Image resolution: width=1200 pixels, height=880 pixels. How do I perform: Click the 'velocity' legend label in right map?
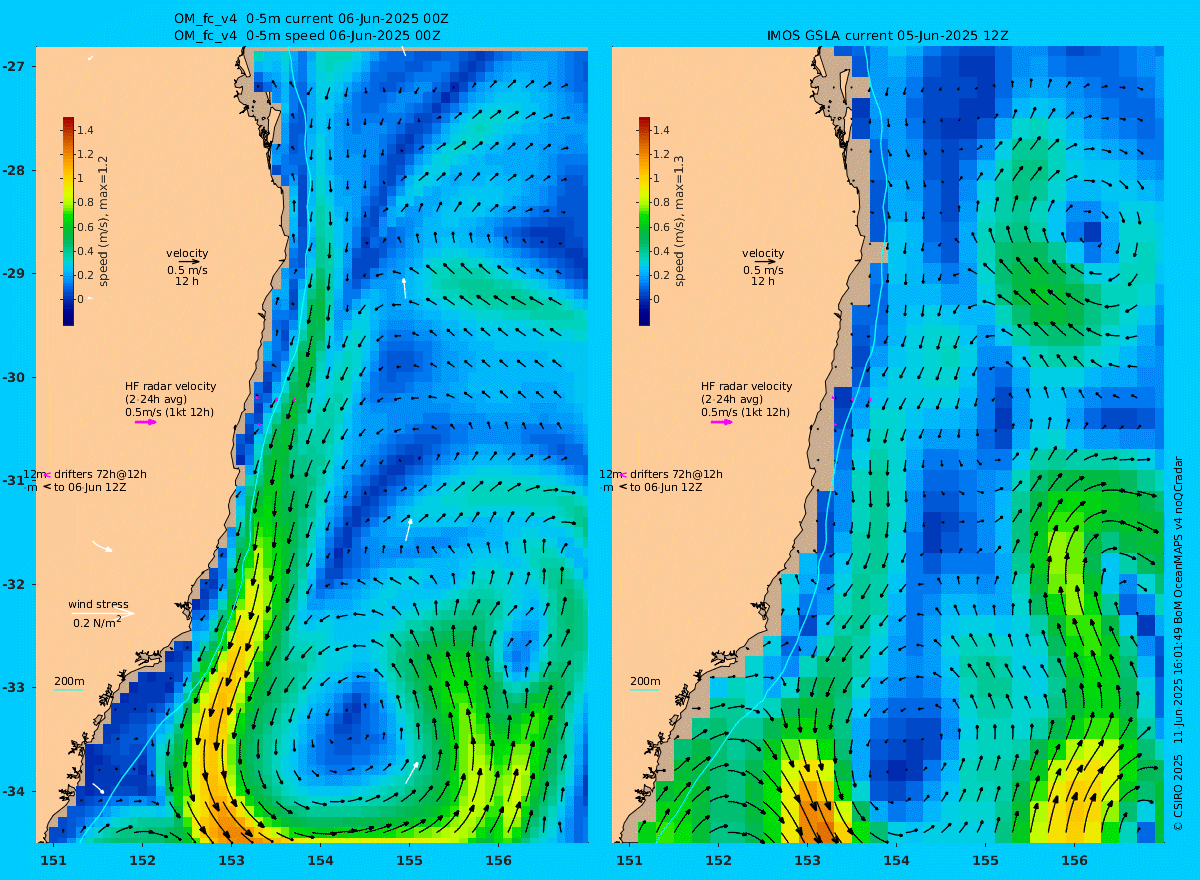[763, 253]
